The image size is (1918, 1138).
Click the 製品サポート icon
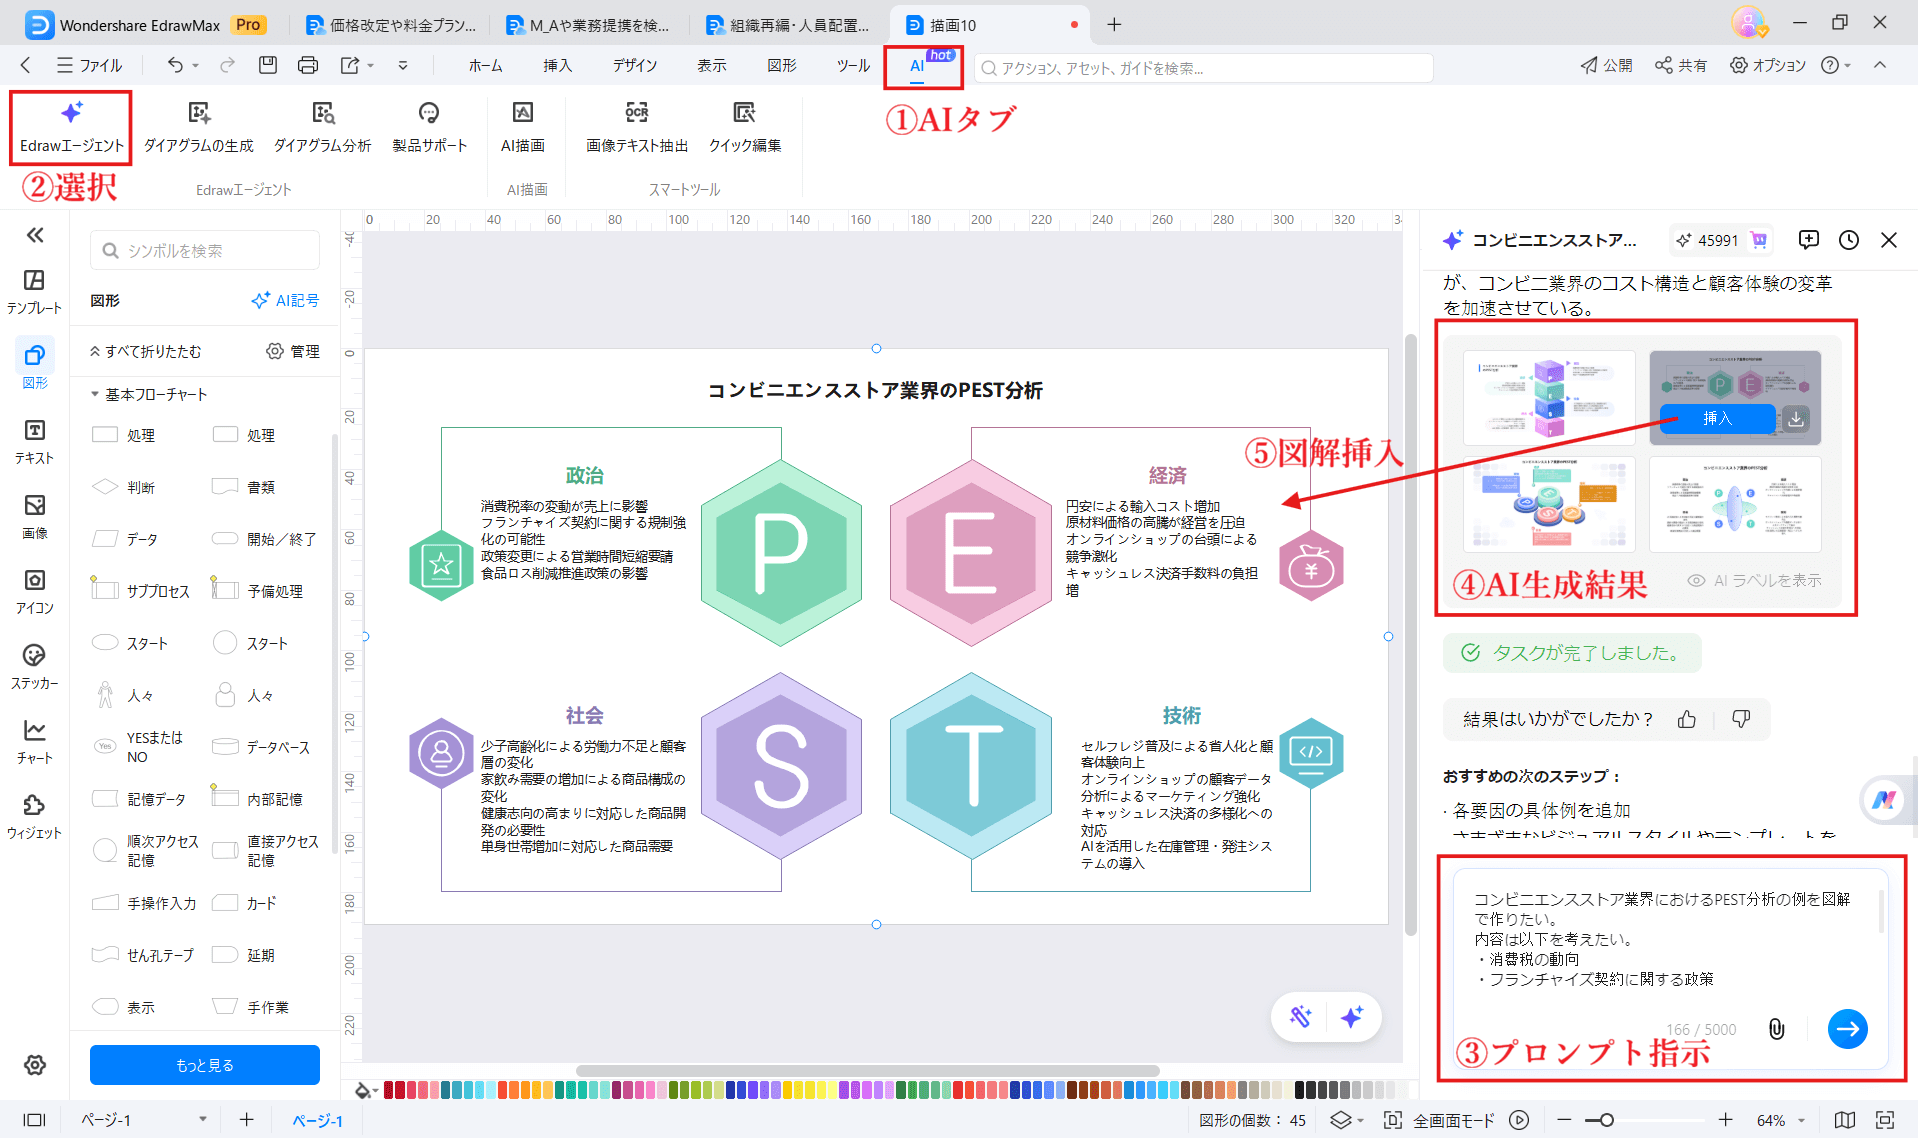coord(429,125)
